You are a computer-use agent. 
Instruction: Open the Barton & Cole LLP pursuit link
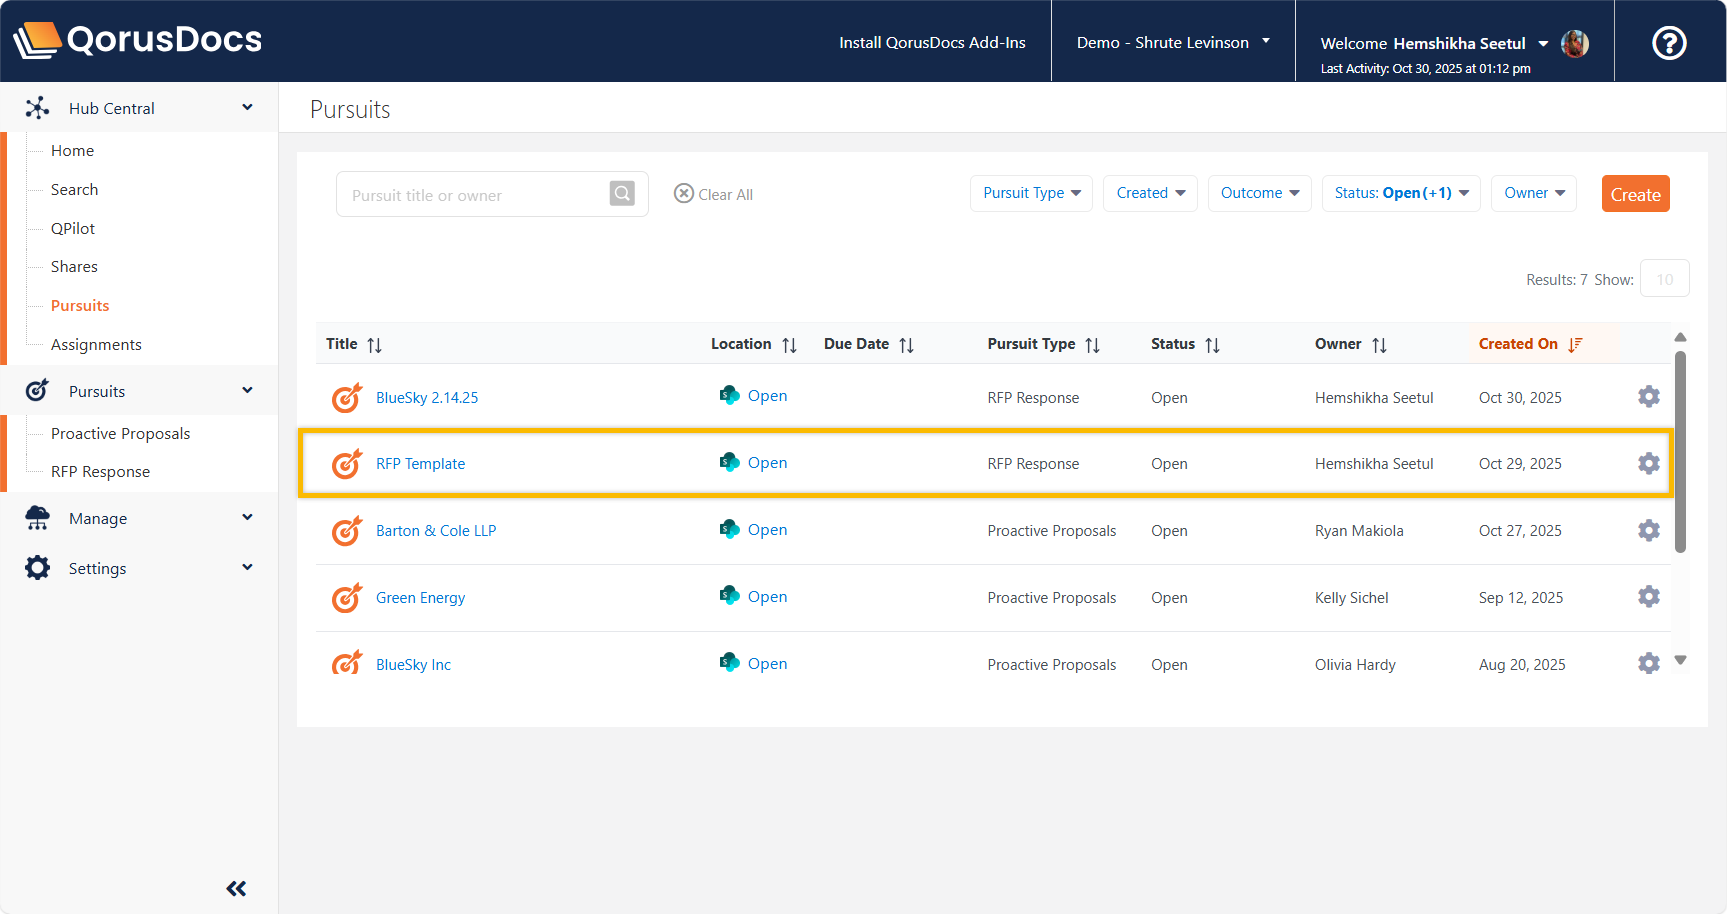[436, 531]
